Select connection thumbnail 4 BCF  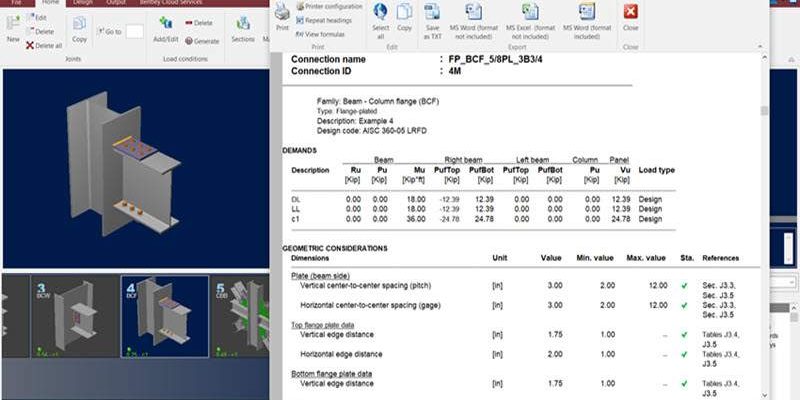(x=165, y=316)
